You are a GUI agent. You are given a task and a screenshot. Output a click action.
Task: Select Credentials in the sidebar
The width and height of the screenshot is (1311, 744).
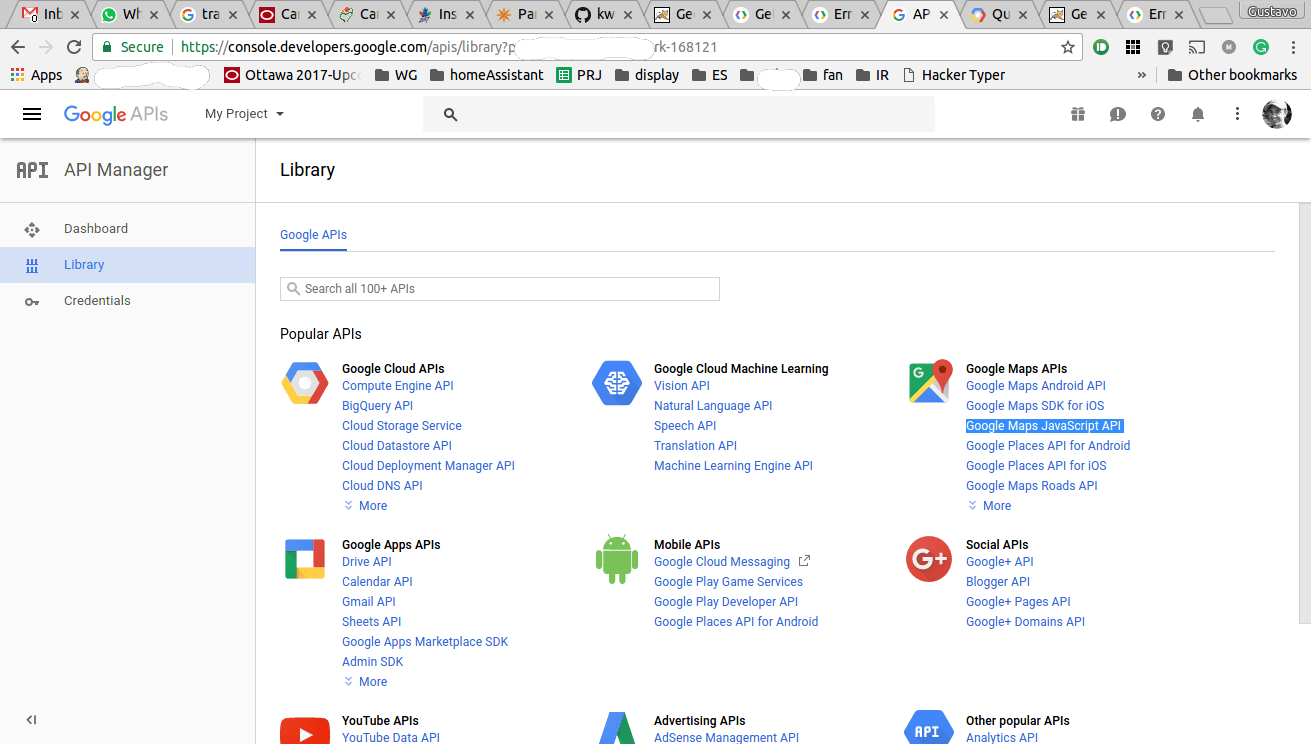click(127, 301)
